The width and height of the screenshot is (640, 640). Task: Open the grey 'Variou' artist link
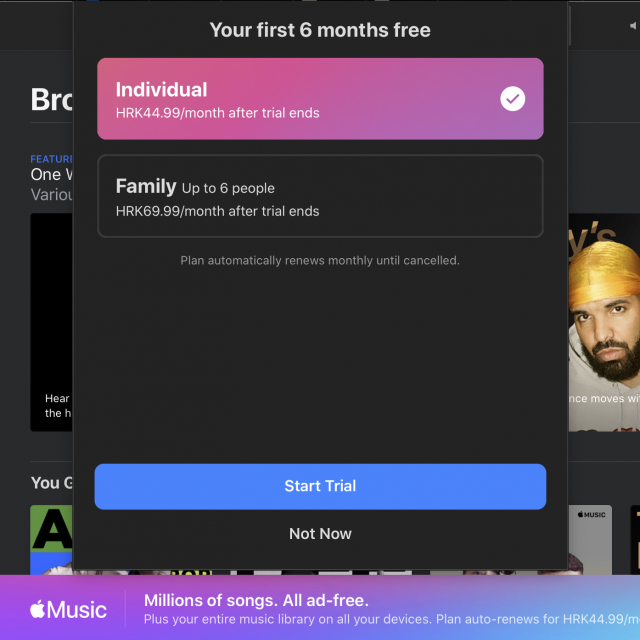(x=51, y=194)
